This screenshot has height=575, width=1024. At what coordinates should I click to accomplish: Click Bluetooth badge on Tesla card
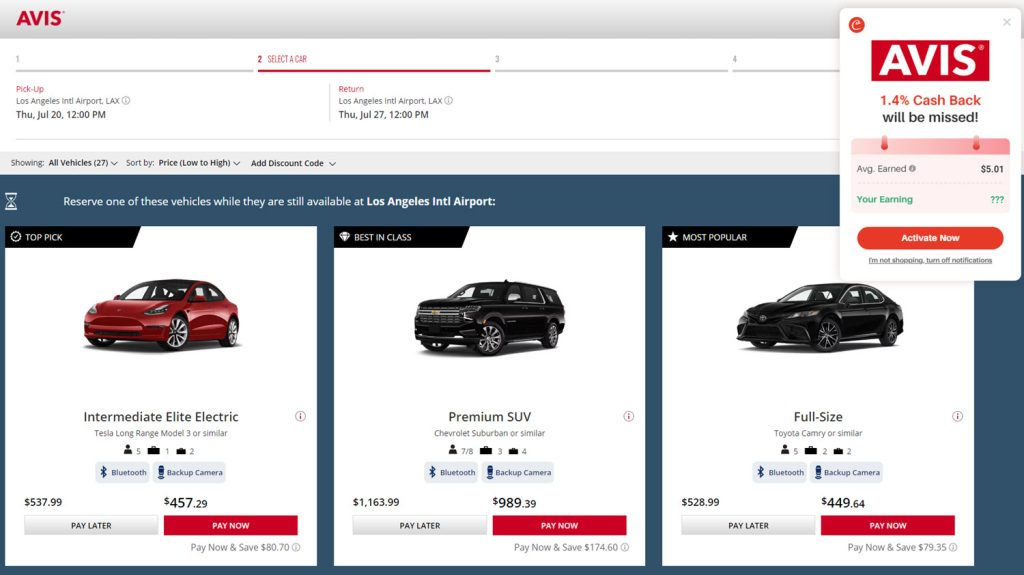point(123,472)
